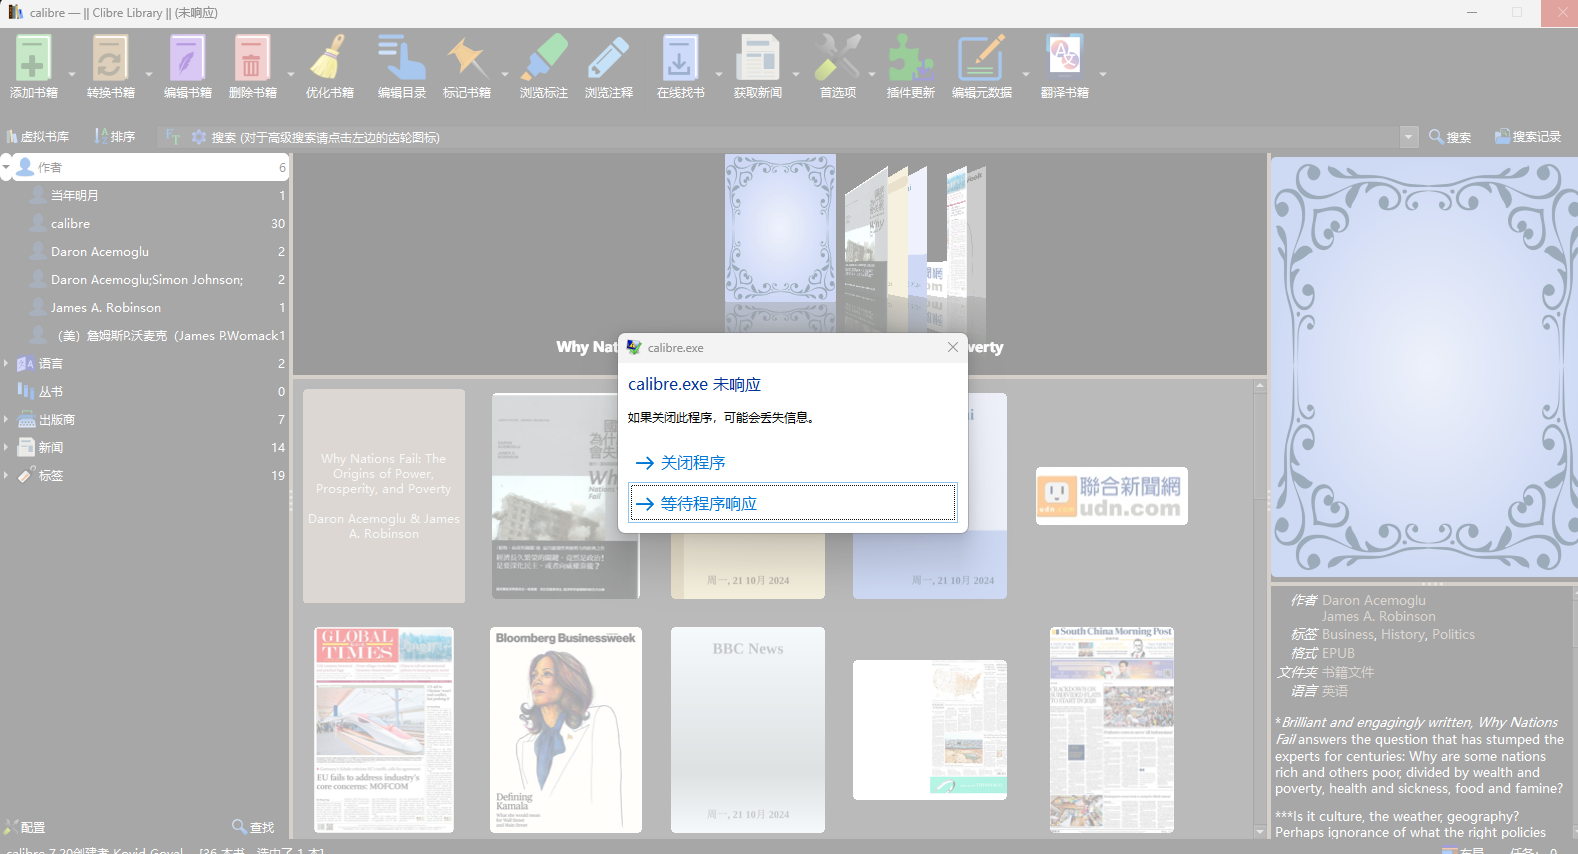Viewport: 1578px width, 854px height.
Task: Click the Sort (排序) button
Action: pos(115,137)
